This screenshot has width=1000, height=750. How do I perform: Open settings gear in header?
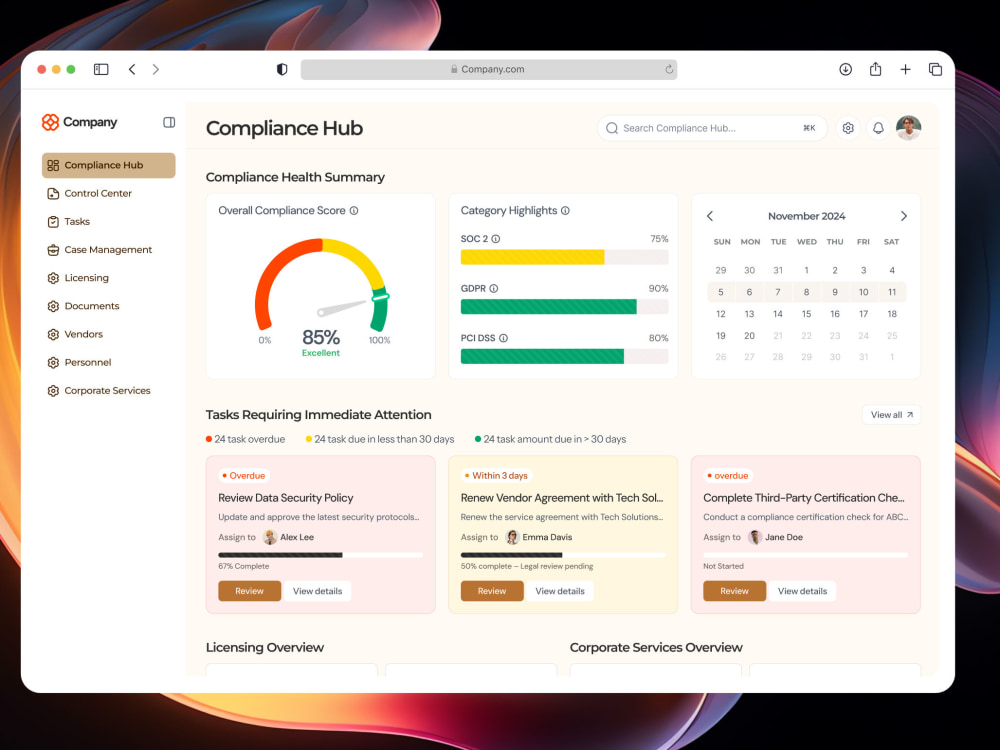pos(848,128)
